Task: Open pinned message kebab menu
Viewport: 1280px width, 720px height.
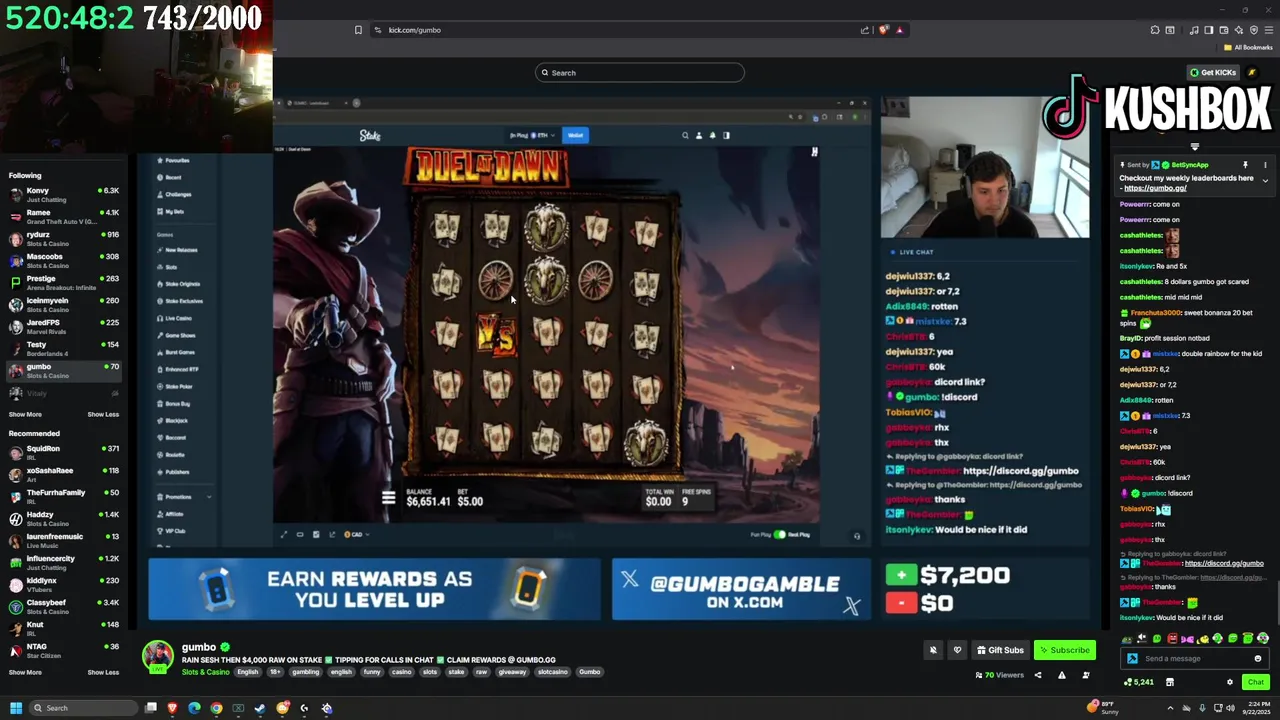Action: pyautogui.click(x=1265, y=165)
